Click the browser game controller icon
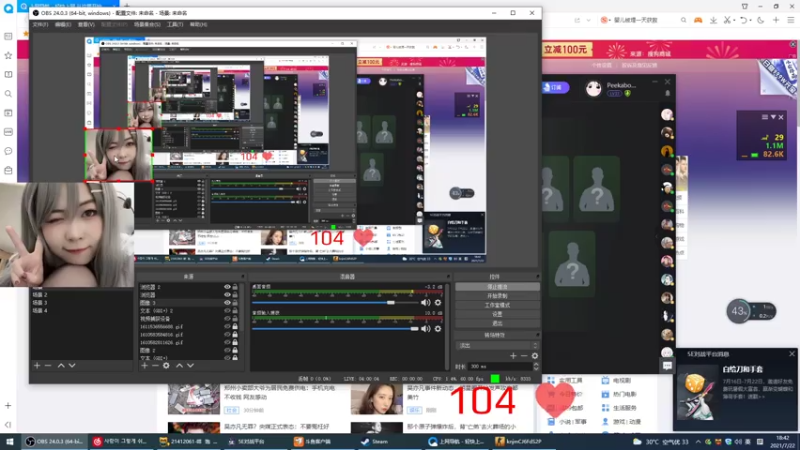The image size is (800, 450). (698, 20)
